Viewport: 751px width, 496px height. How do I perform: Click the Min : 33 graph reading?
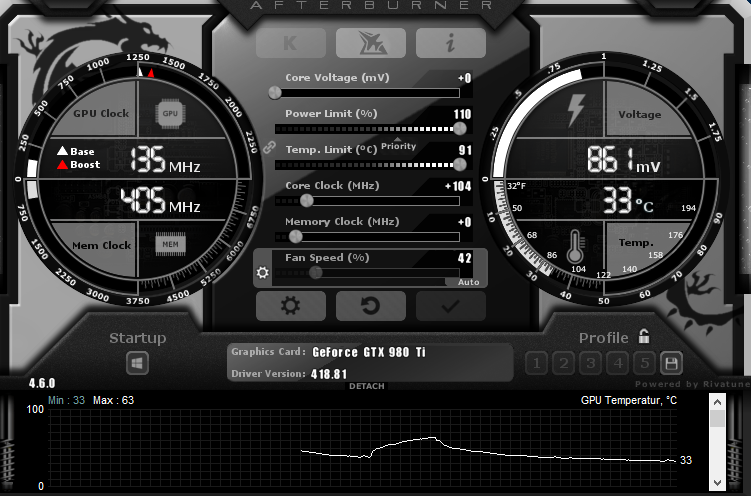[67, 400]
